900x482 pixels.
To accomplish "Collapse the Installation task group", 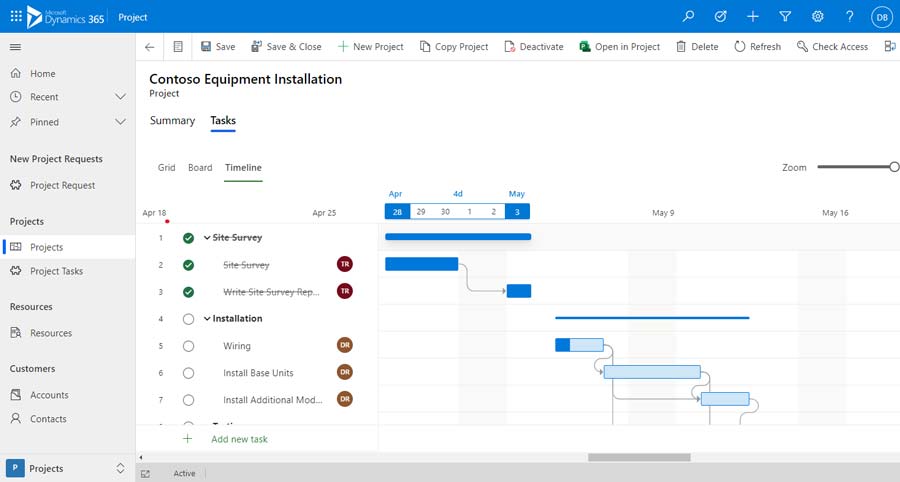I will pyautogui.click(x=207, y=319).
